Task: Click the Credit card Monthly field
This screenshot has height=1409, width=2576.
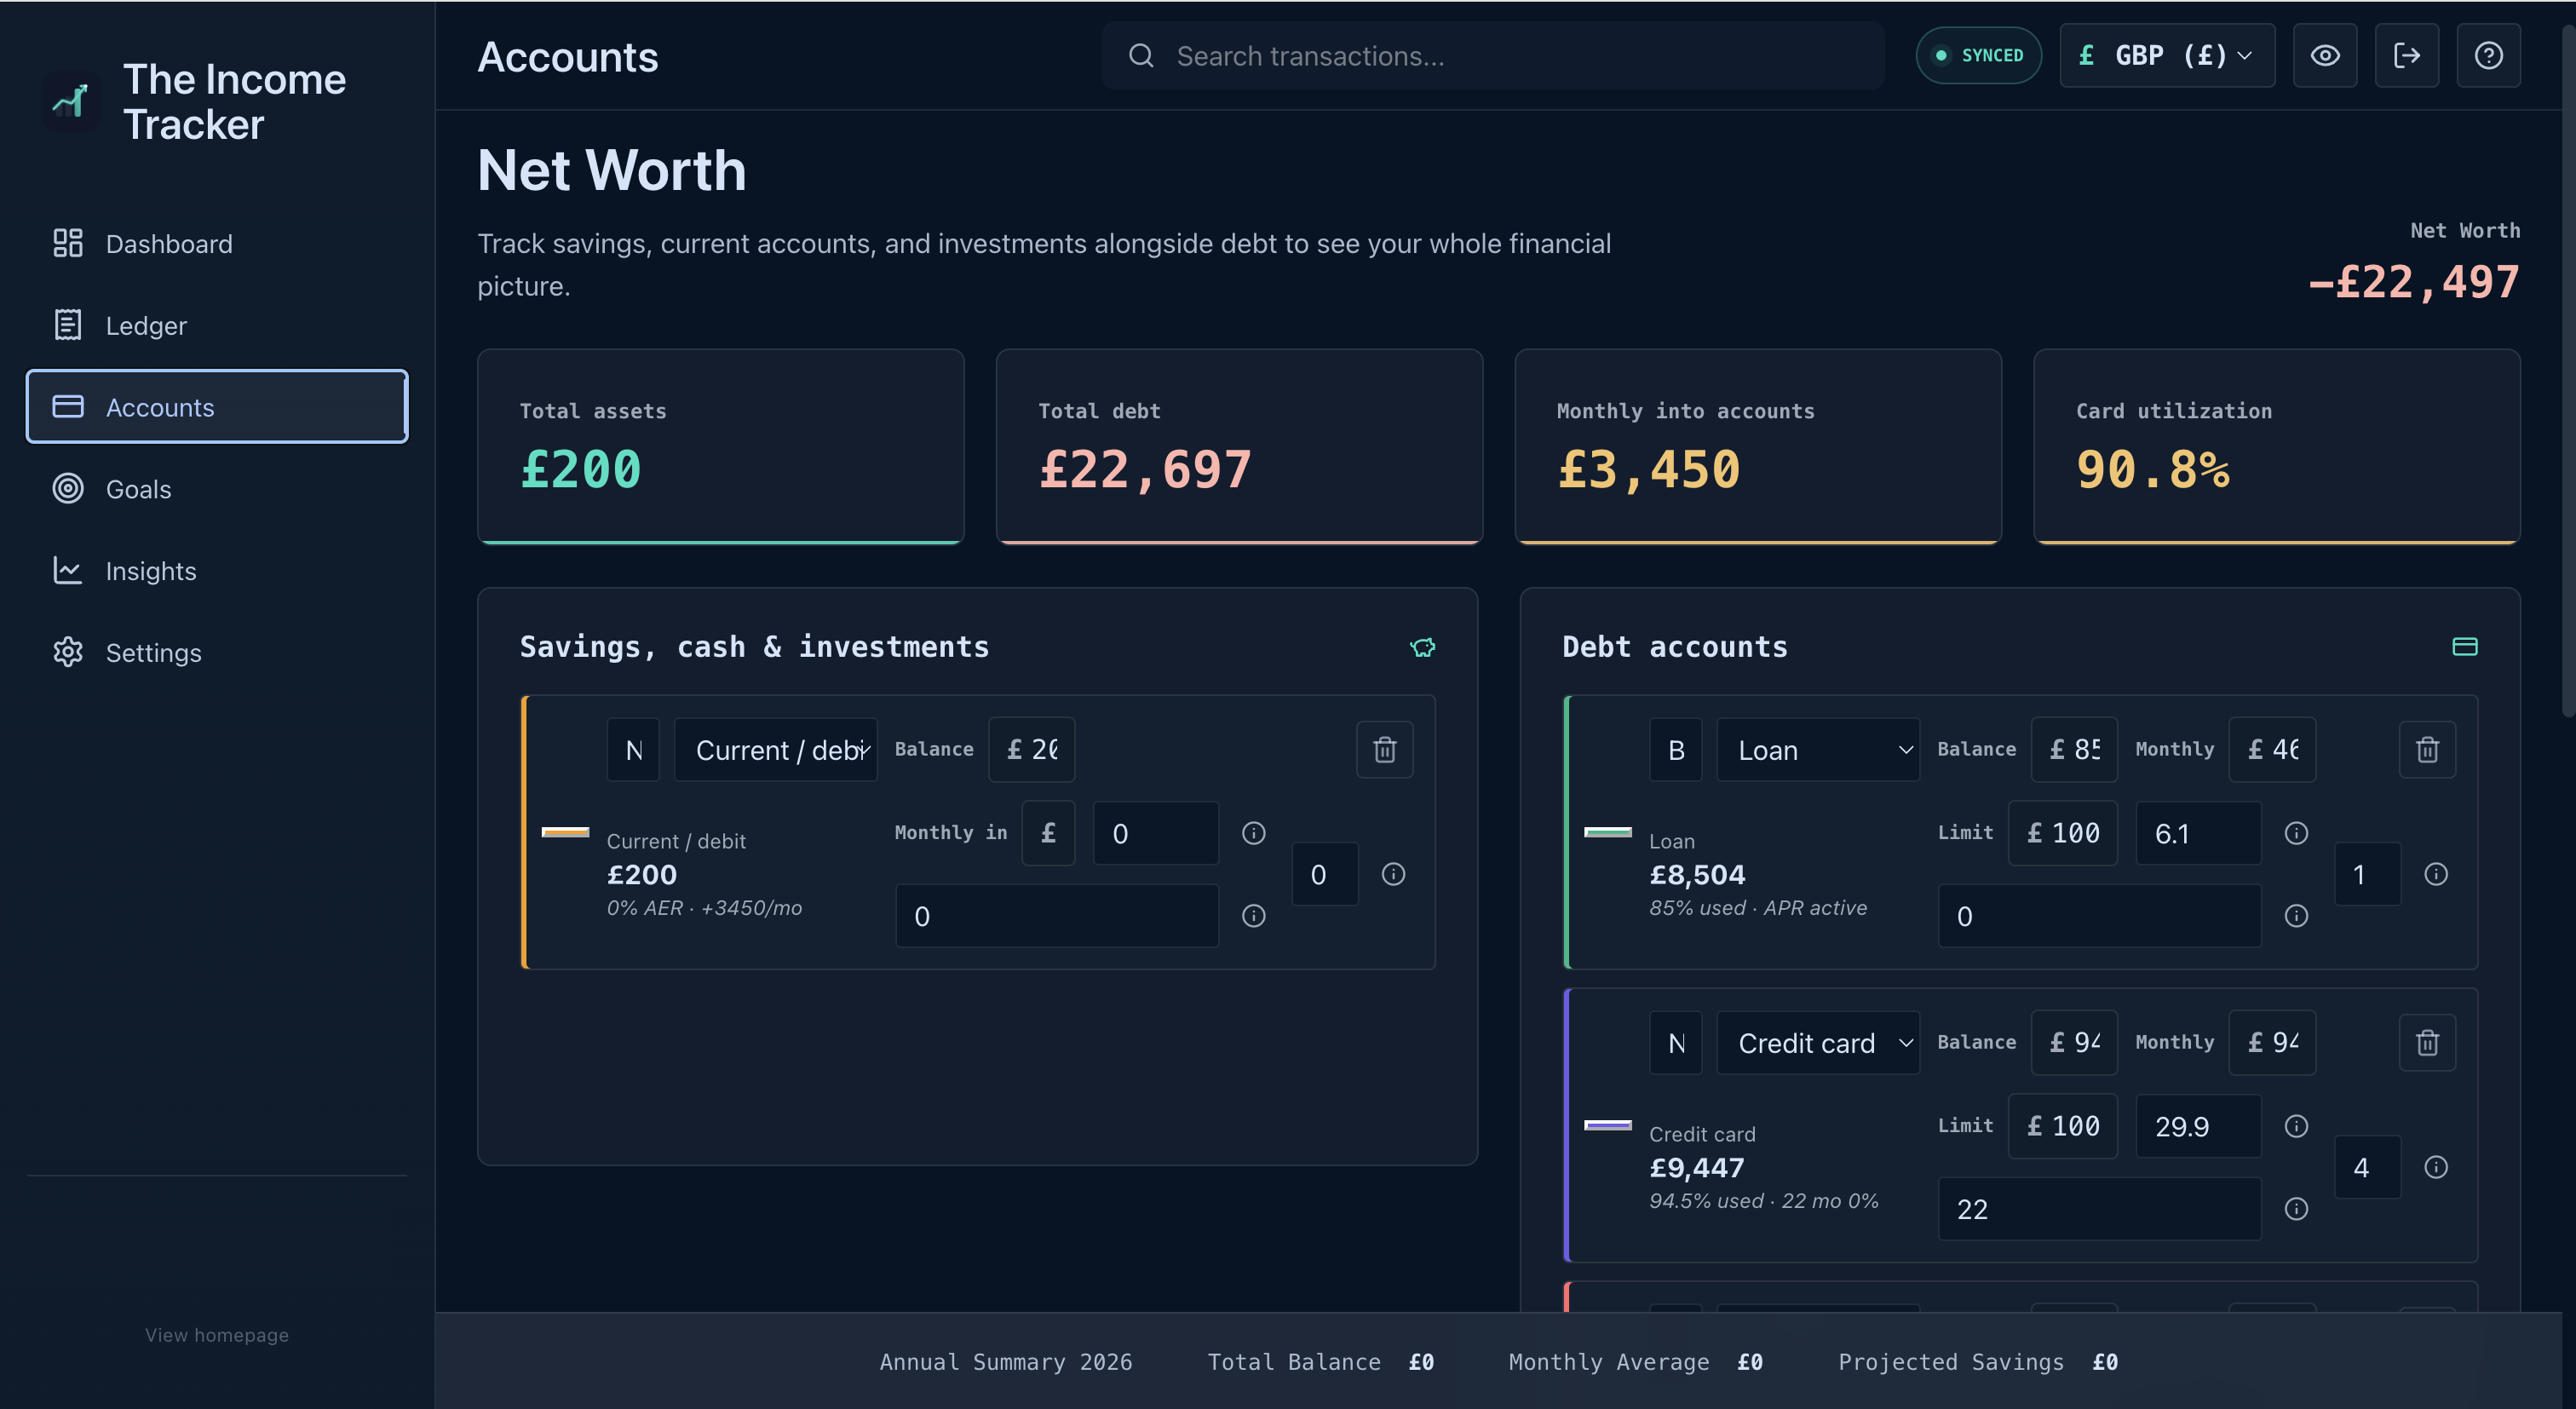Action: click(x=2272, y=1042)
